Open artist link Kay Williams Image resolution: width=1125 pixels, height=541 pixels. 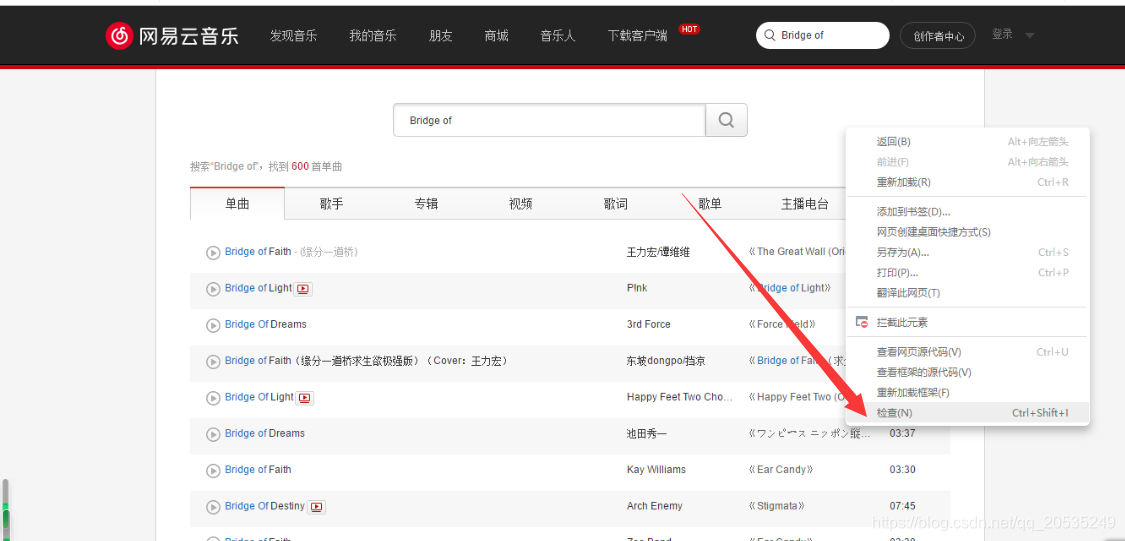point(656,469)
